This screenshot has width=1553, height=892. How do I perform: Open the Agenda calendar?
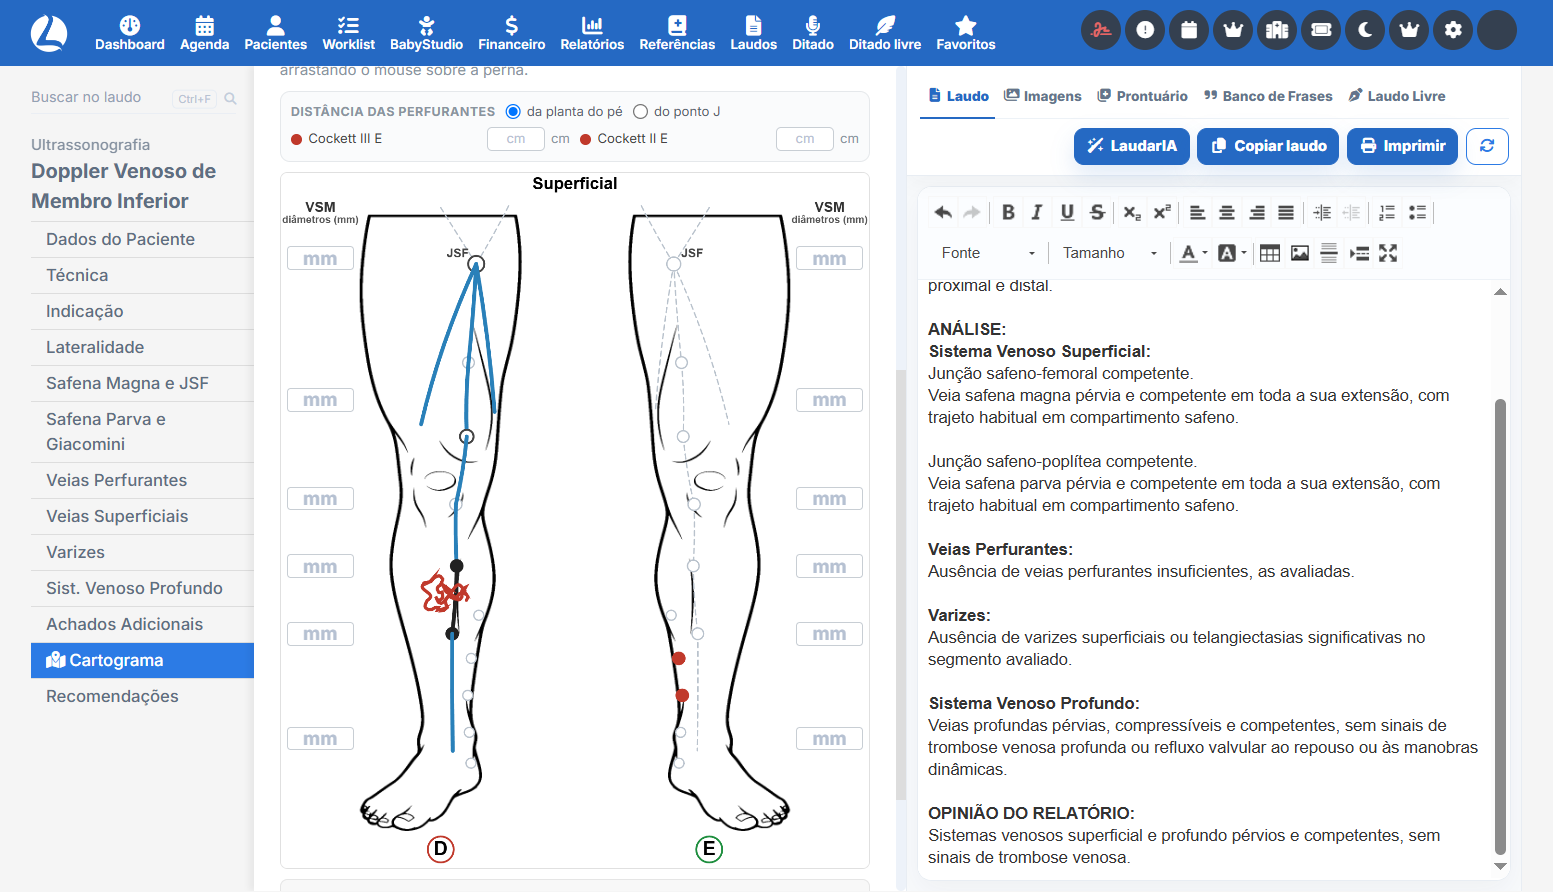(204, 33)
